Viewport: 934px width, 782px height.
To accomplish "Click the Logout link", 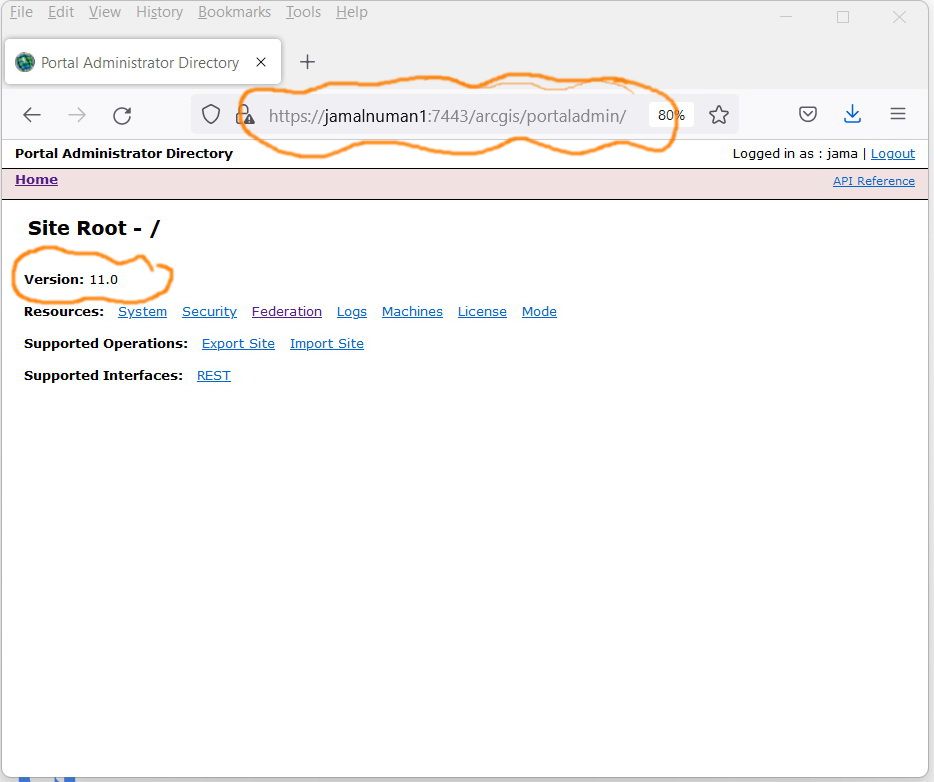I will coord(892,154).
